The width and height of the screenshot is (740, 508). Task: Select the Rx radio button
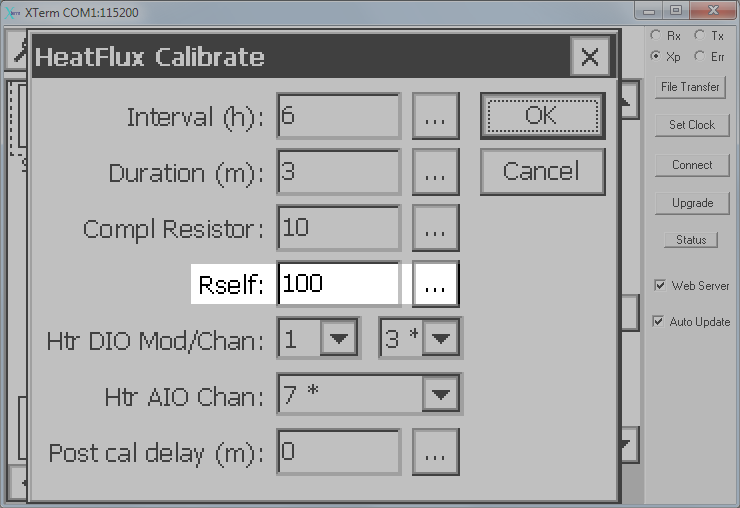(x=656, y=36)
